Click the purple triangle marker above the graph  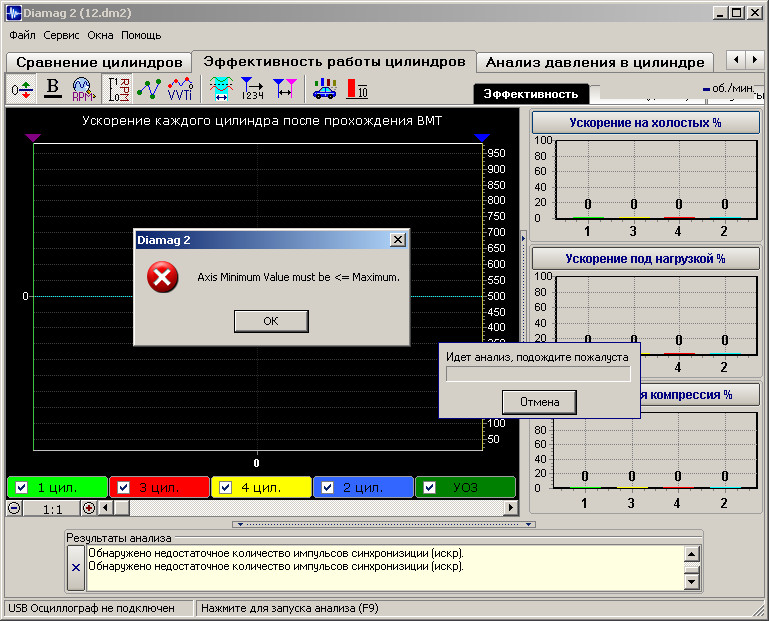pyautogui.click(x=33, y=137)
